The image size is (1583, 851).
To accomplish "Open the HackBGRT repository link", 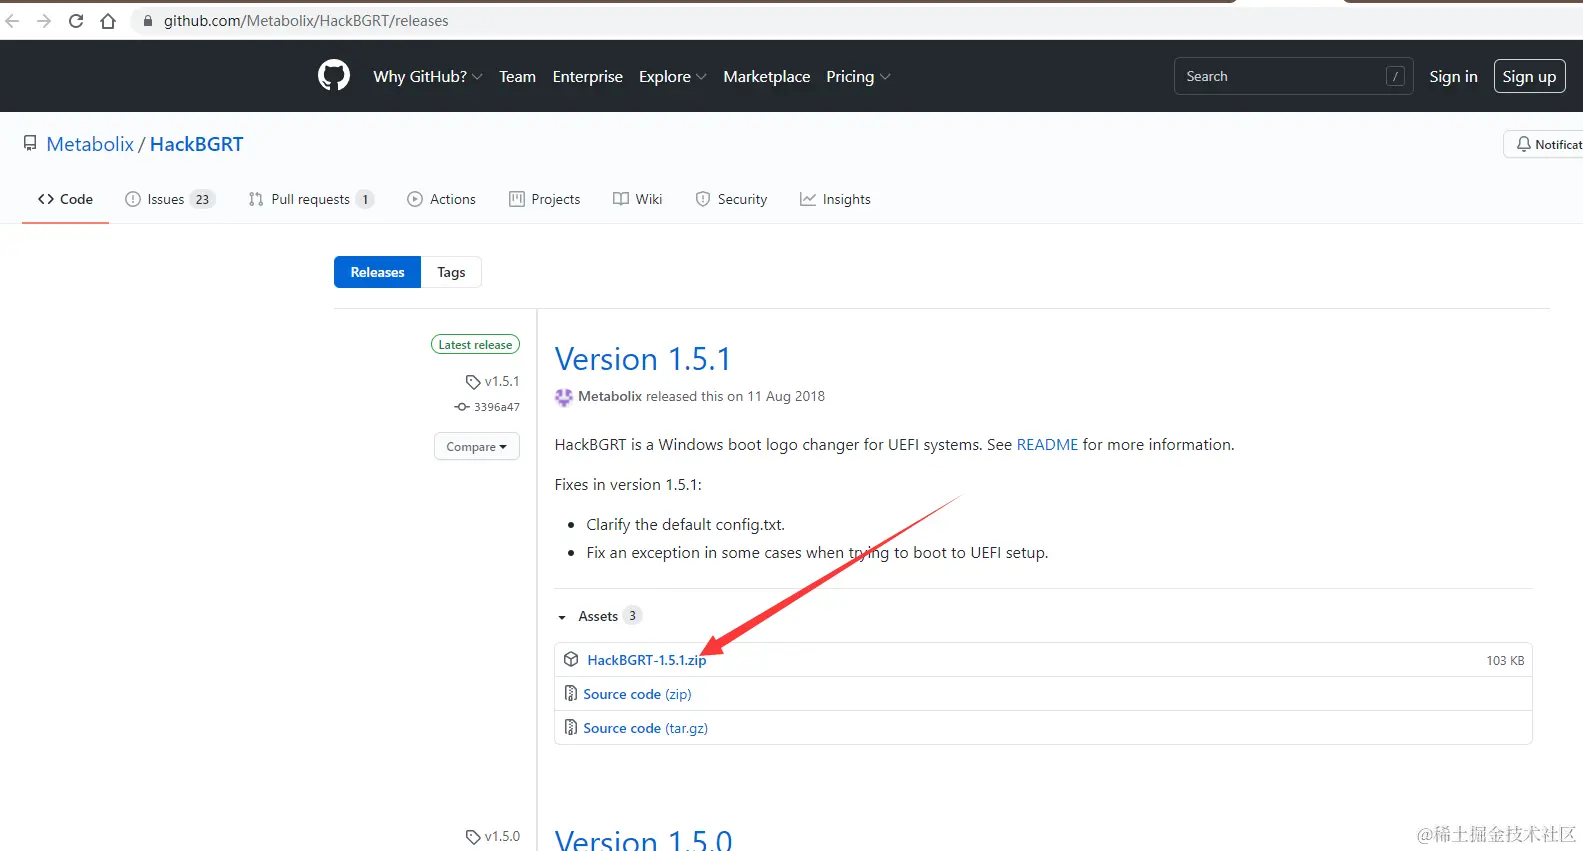I will (x=196, y=144).
